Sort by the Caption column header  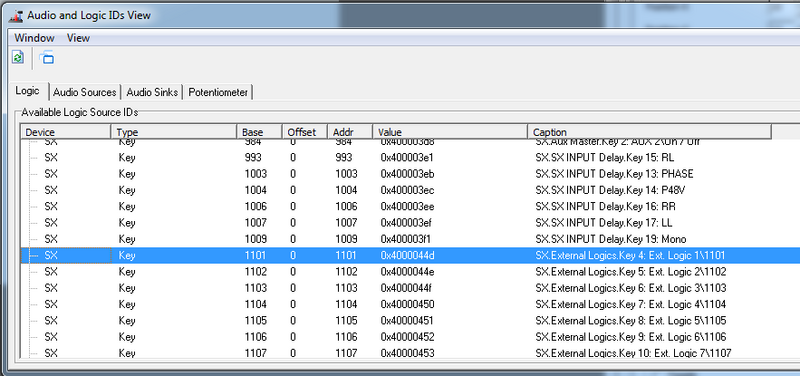click(649, 132)
